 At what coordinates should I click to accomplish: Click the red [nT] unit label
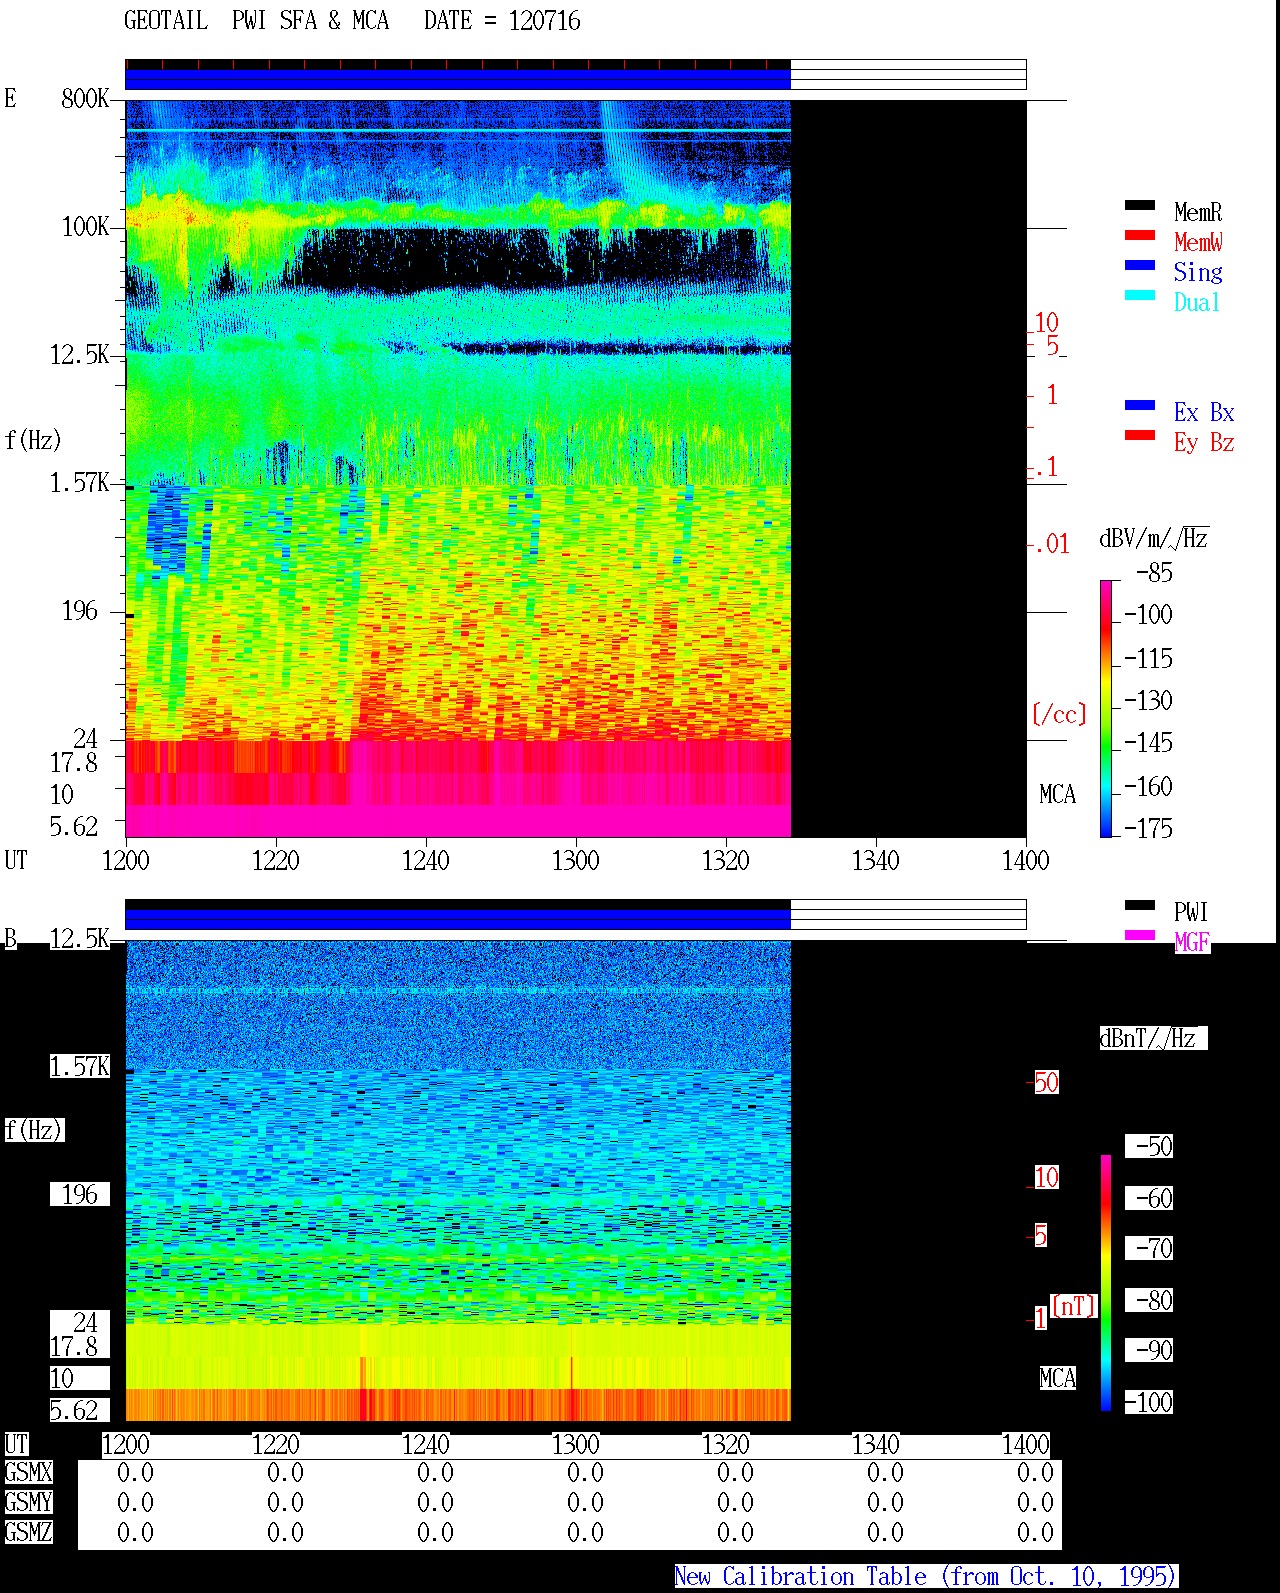pyautogui.click(x=1074, y=1306)
